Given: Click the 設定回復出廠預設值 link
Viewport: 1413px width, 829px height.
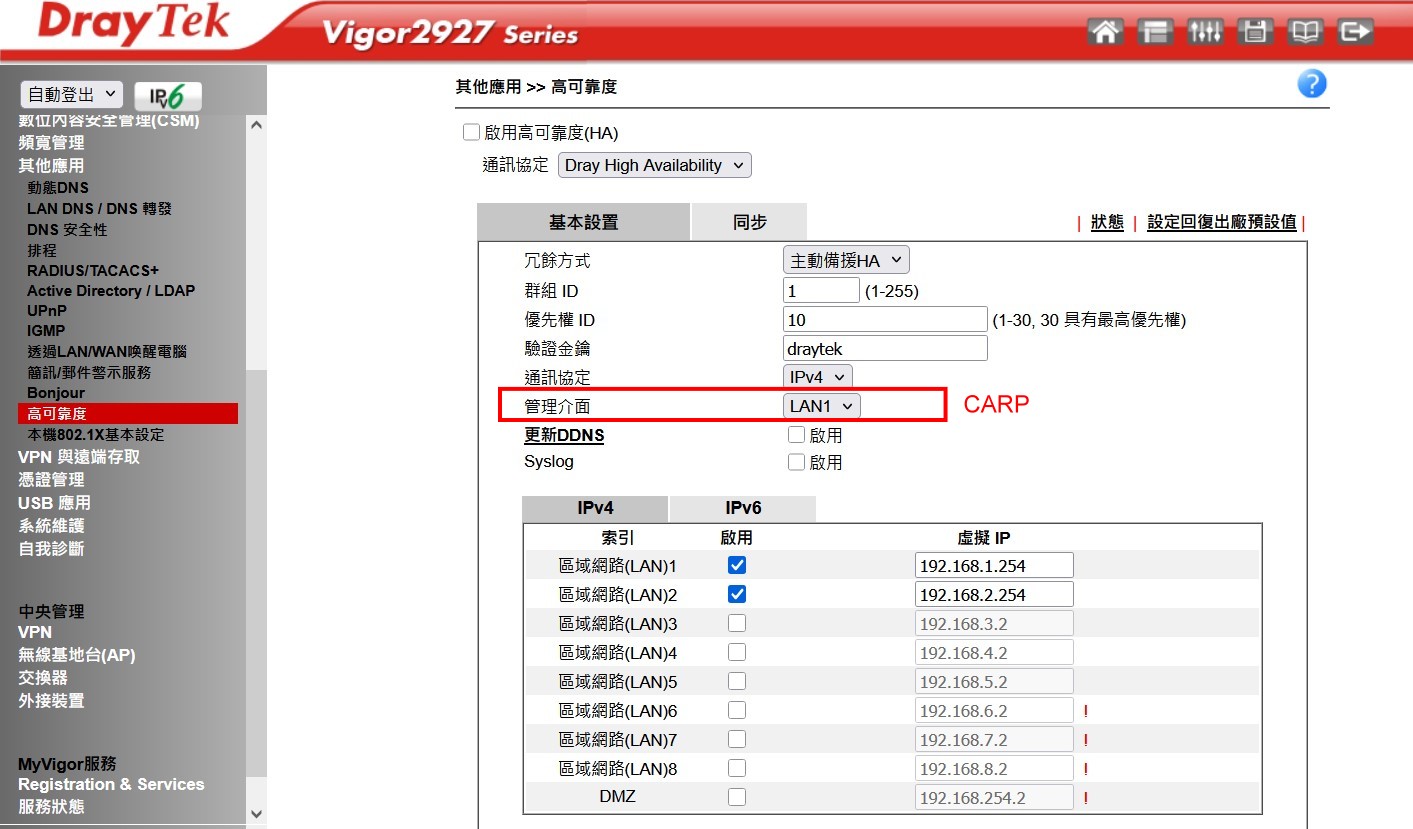Looking at the screenshot, I should pos(1221,222).
